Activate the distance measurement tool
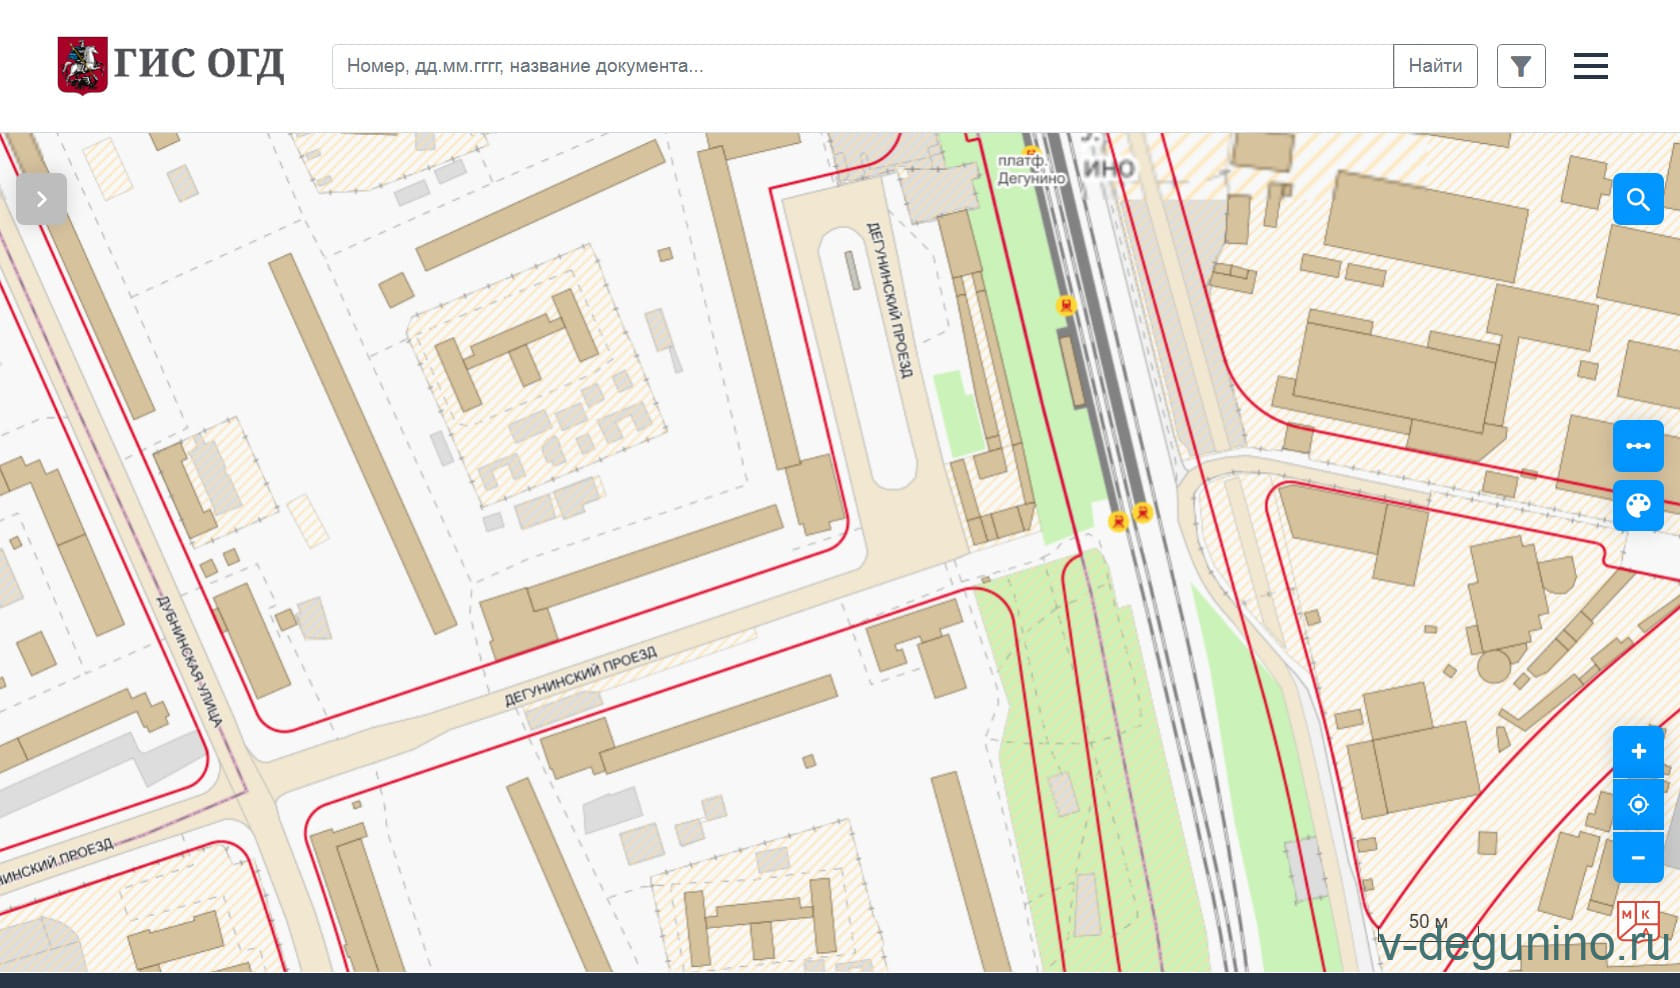The height and width of the screenshot is (988, 1680). point(1637,446)
